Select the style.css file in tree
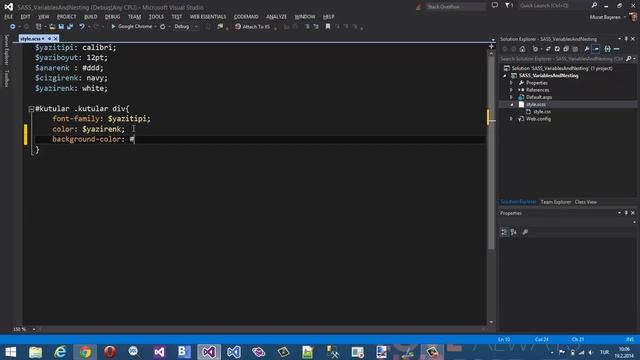The height and width of the screenshot is (360, 640). 542,111
